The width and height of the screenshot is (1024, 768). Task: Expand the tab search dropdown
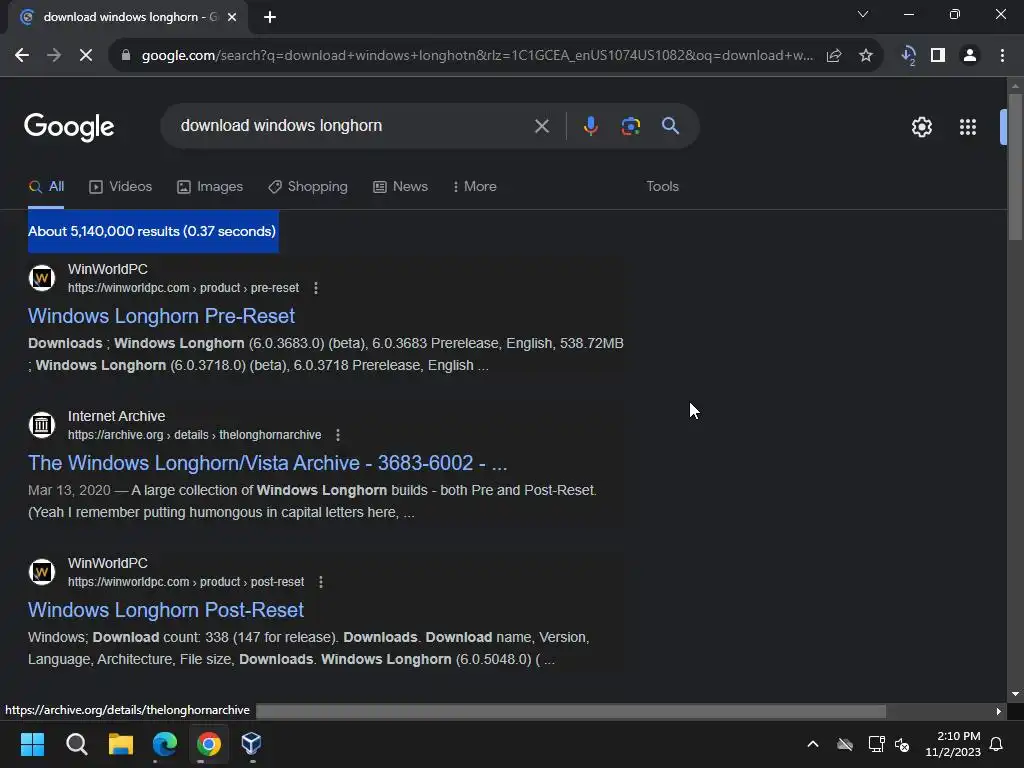pyautogui.click(x=863, y=14)
